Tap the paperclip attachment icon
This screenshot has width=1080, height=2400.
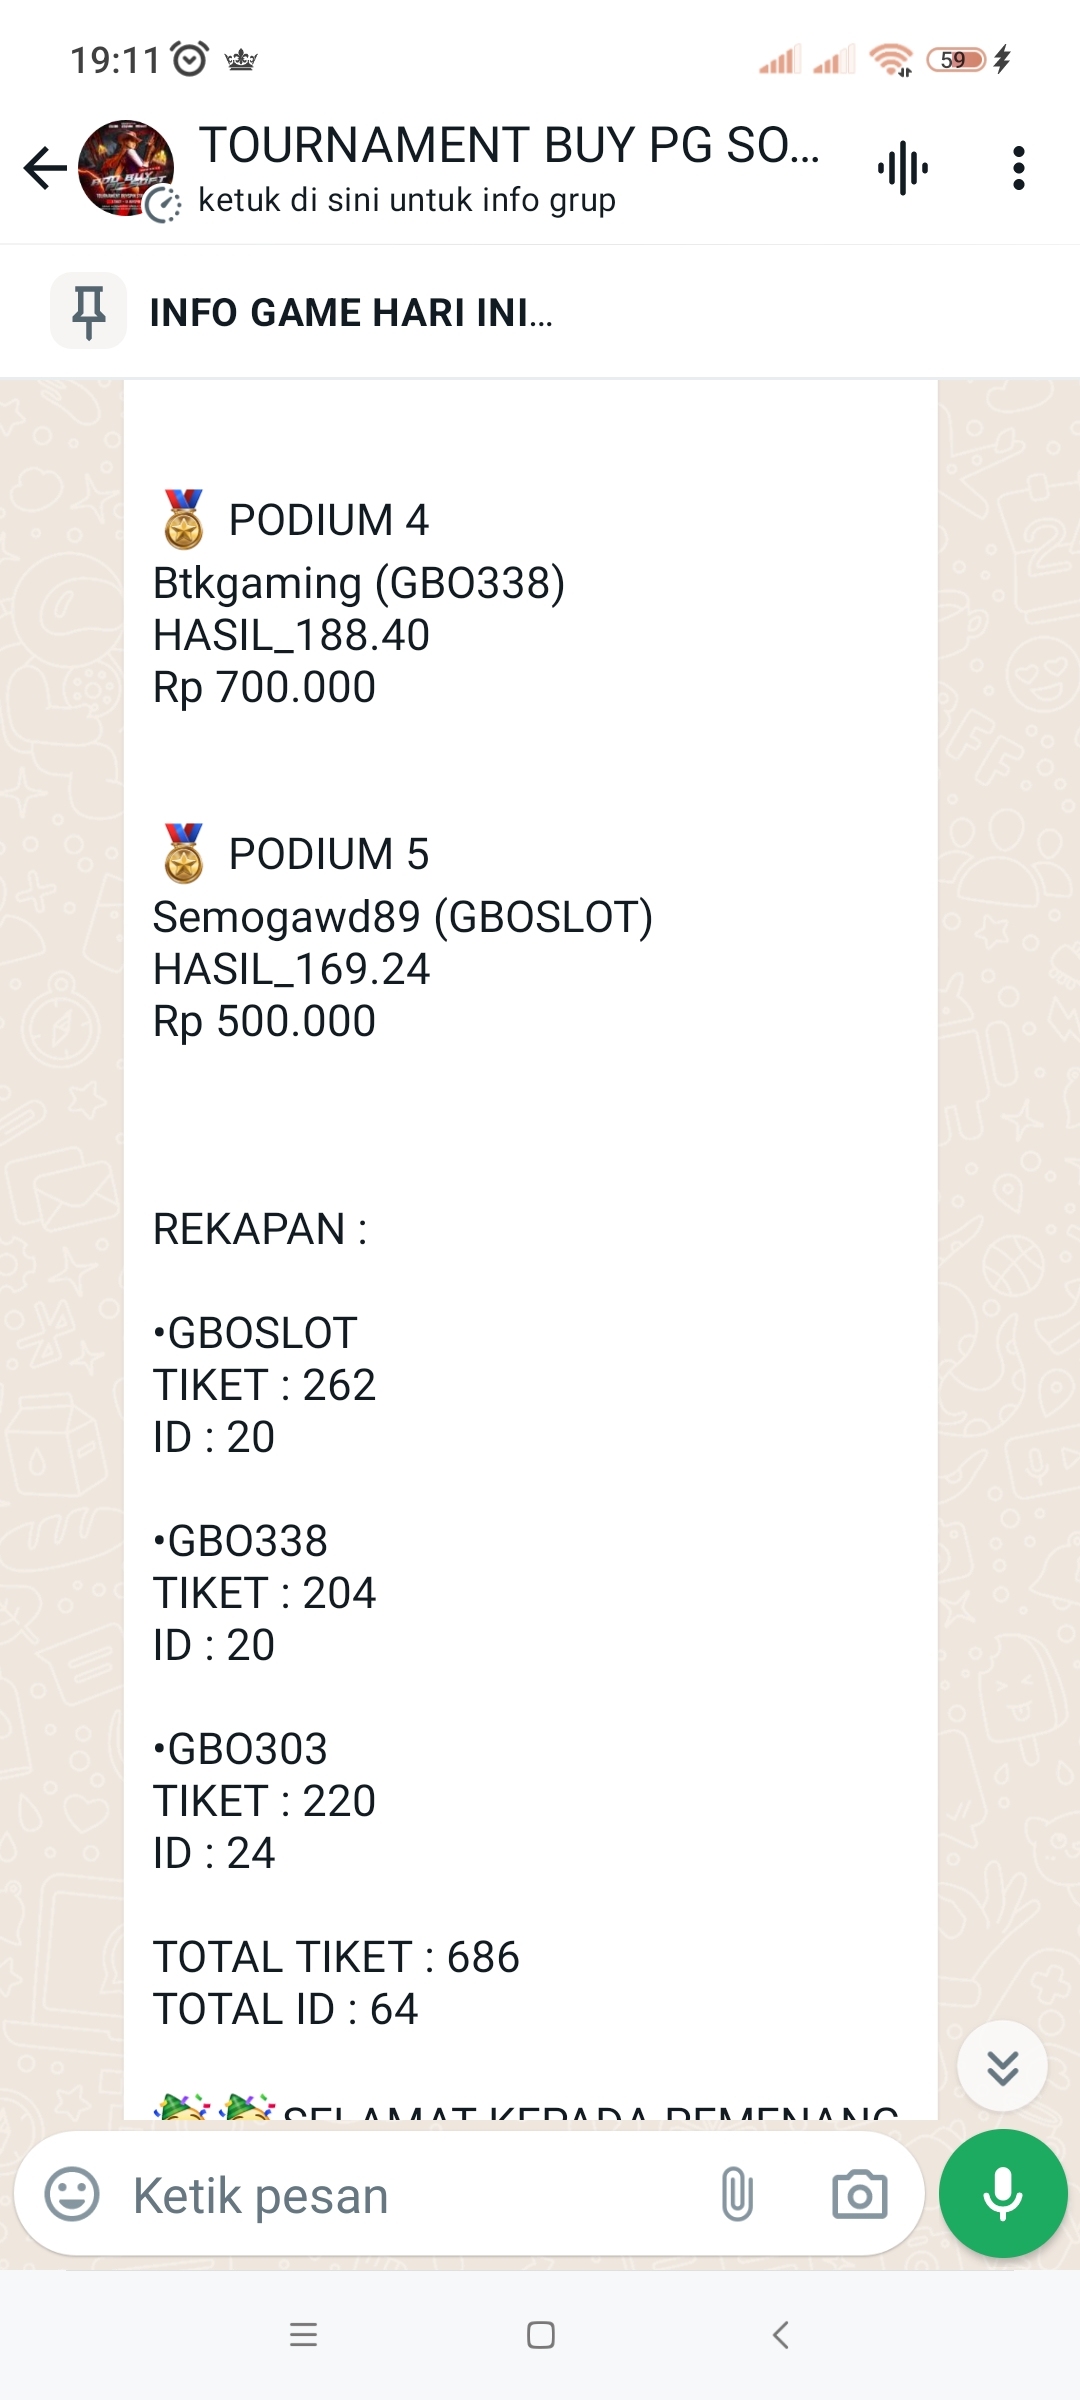tap(737, 2195)
